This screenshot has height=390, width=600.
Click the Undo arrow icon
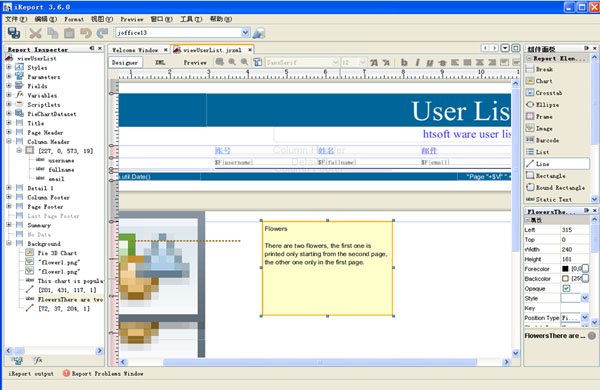click(86, 33)
